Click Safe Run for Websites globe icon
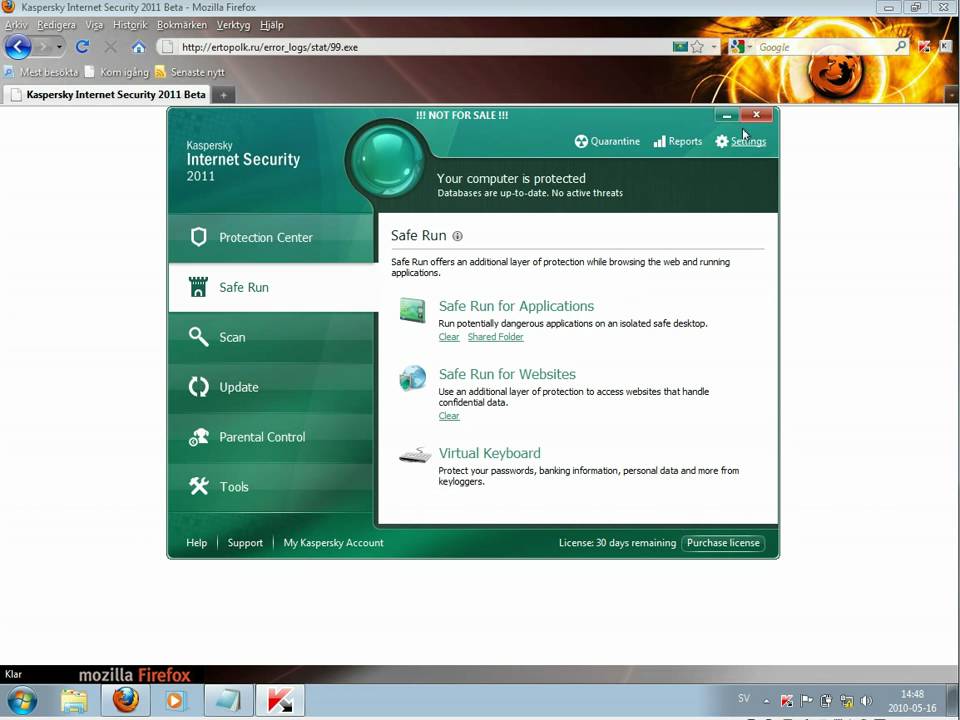The height and width of the screenshot is (720, 960). tap(412, 378)
